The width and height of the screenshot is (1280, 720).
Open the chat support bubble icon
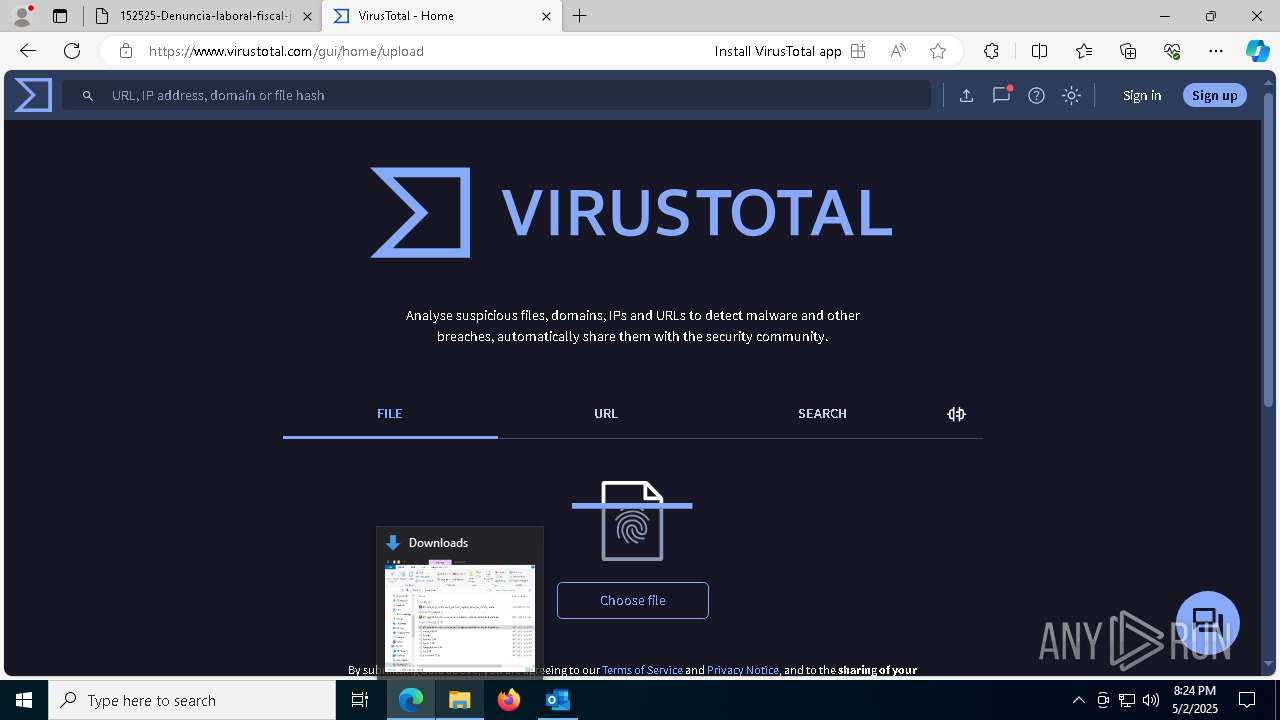[1208, 622]
